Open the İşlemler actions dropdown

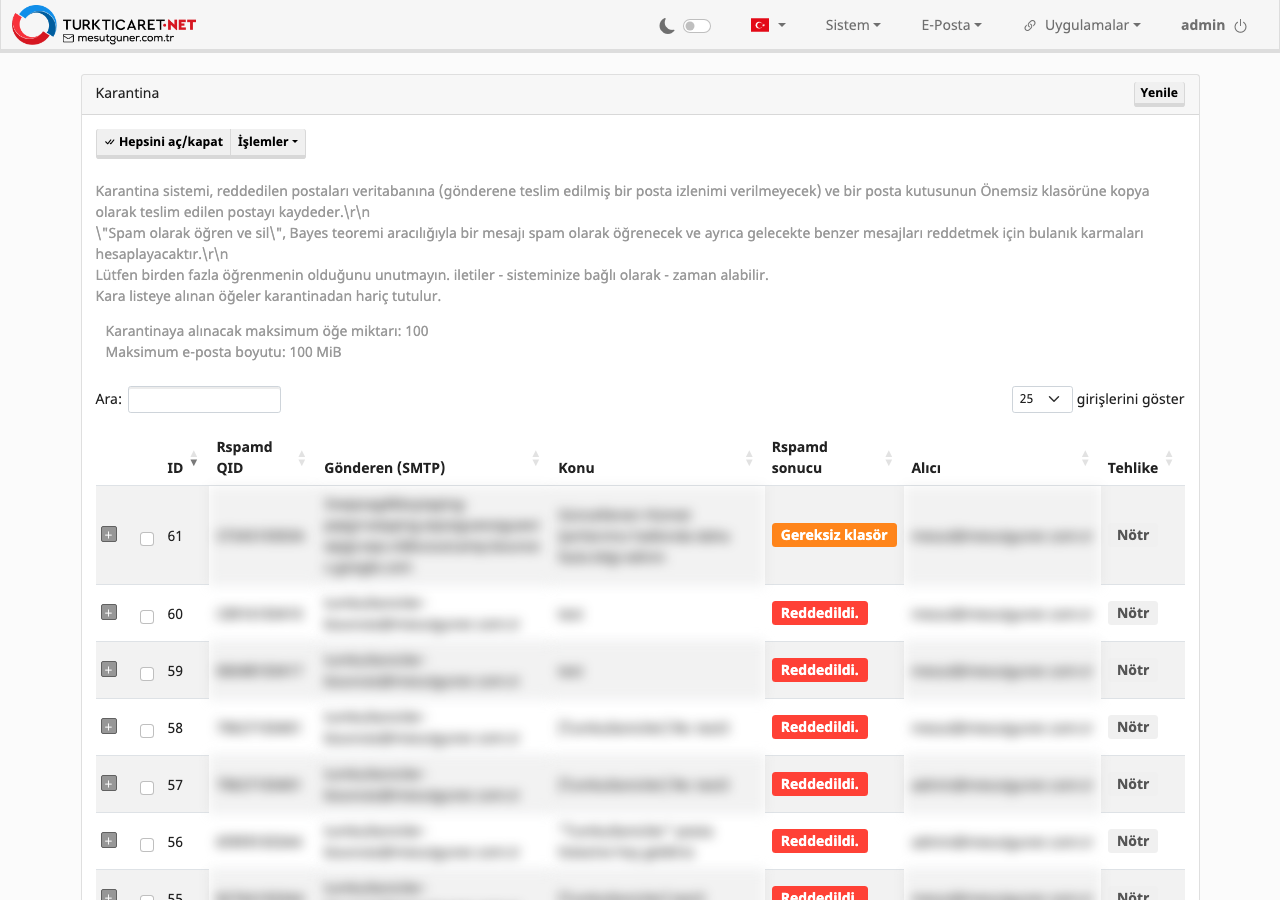coord(268,142)
